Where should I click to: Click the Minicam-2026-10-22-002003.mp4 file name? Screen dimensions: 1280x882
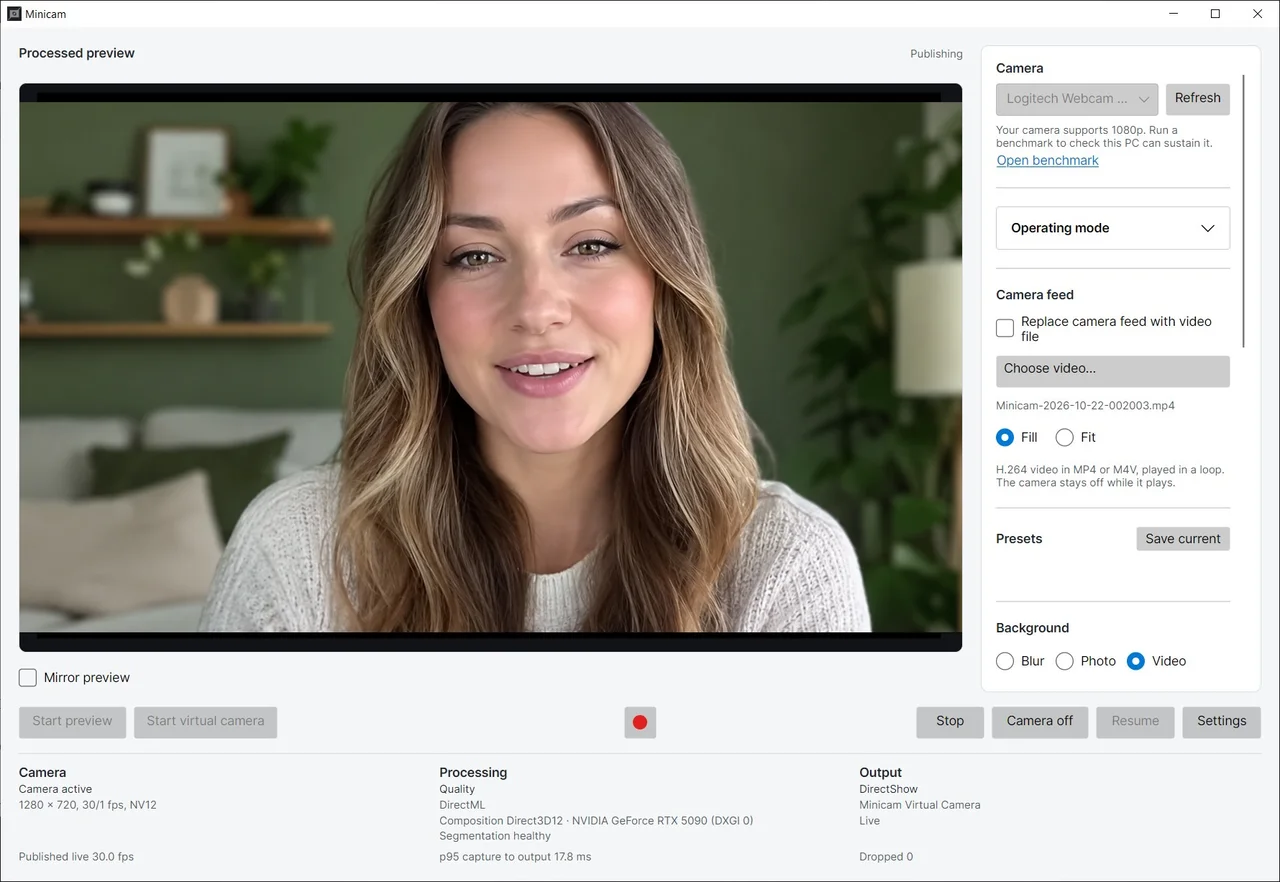(1085, 406)
